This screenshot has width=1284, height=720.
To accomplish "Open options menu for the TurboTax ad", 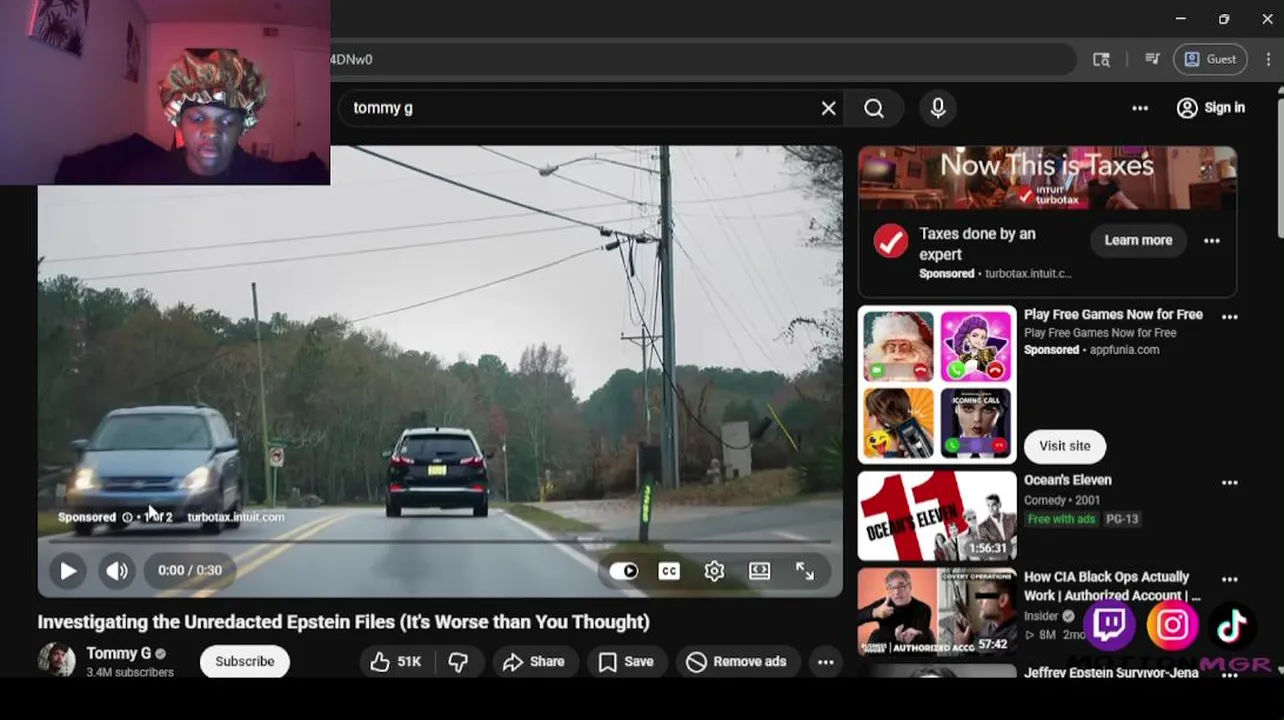I will 1212,241.
